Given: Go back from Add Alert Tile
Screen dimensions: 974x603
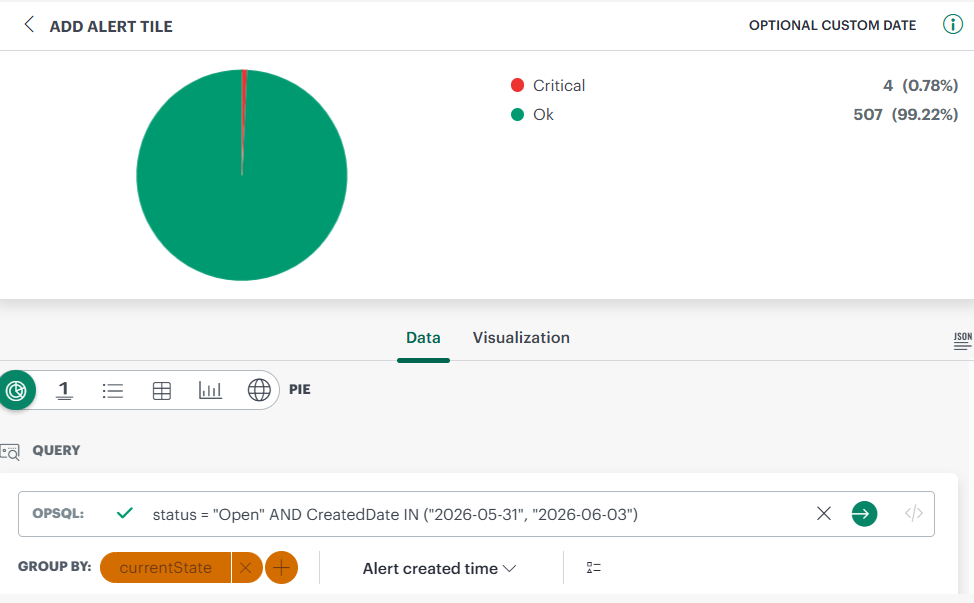Looking at the screenshot, I should click(29, 25).
